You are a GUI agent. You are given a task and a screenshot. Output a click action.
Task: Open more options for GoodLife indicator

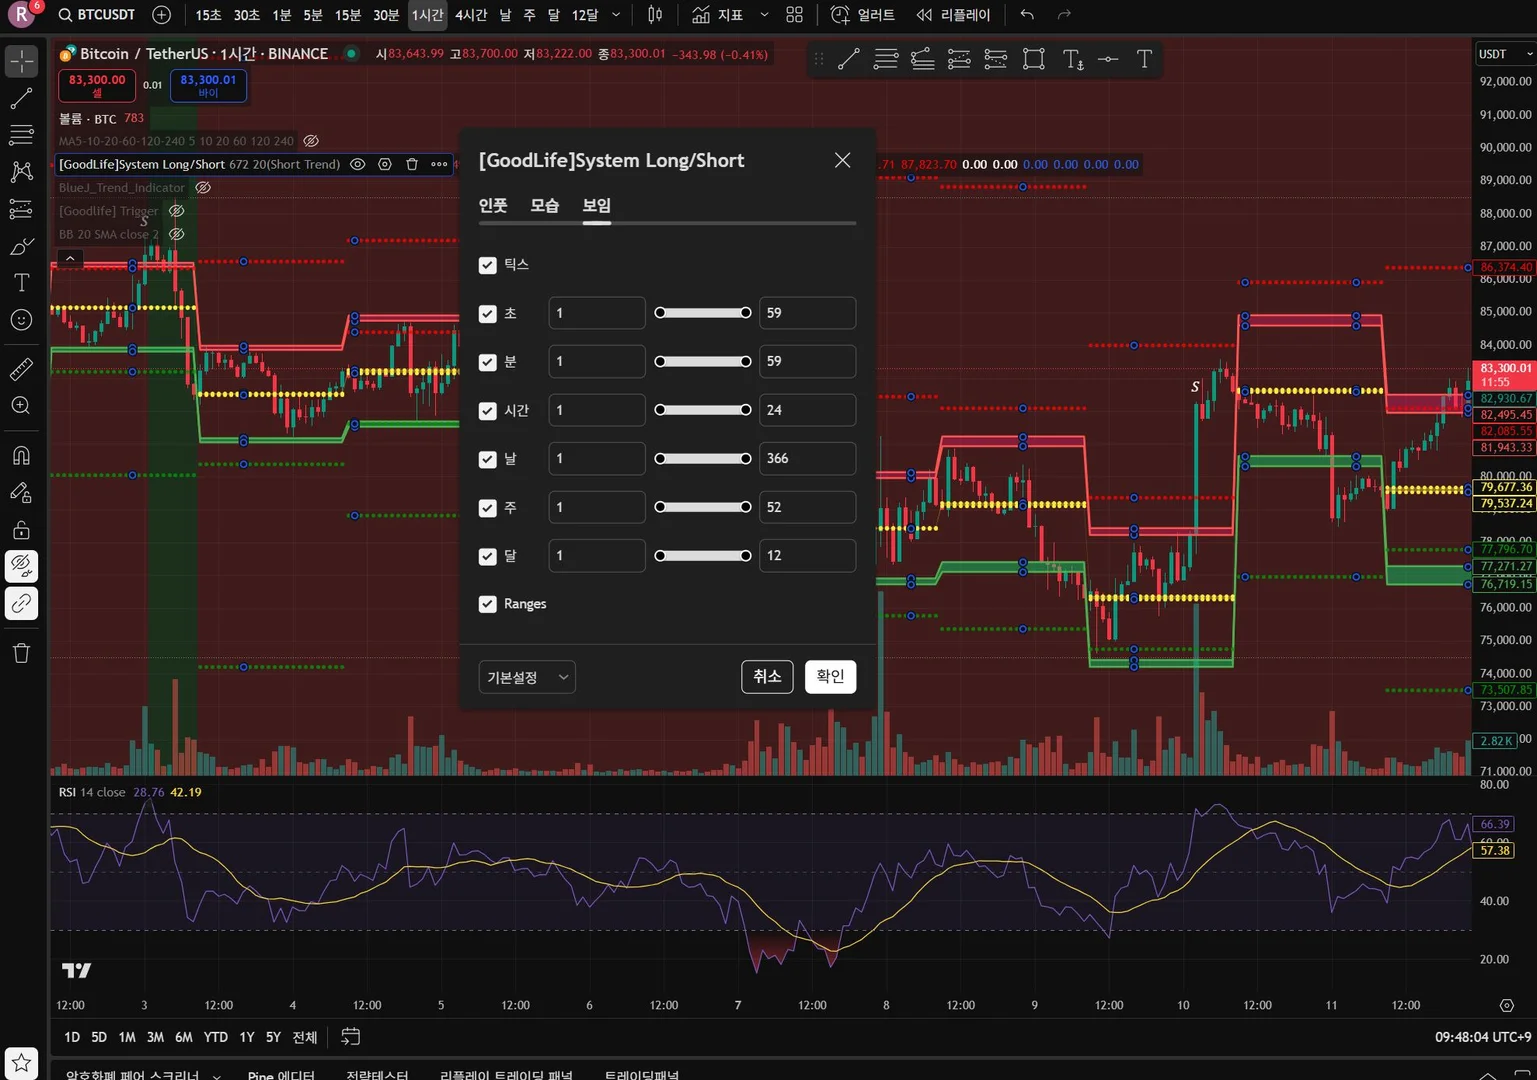[x=439, y=164]
